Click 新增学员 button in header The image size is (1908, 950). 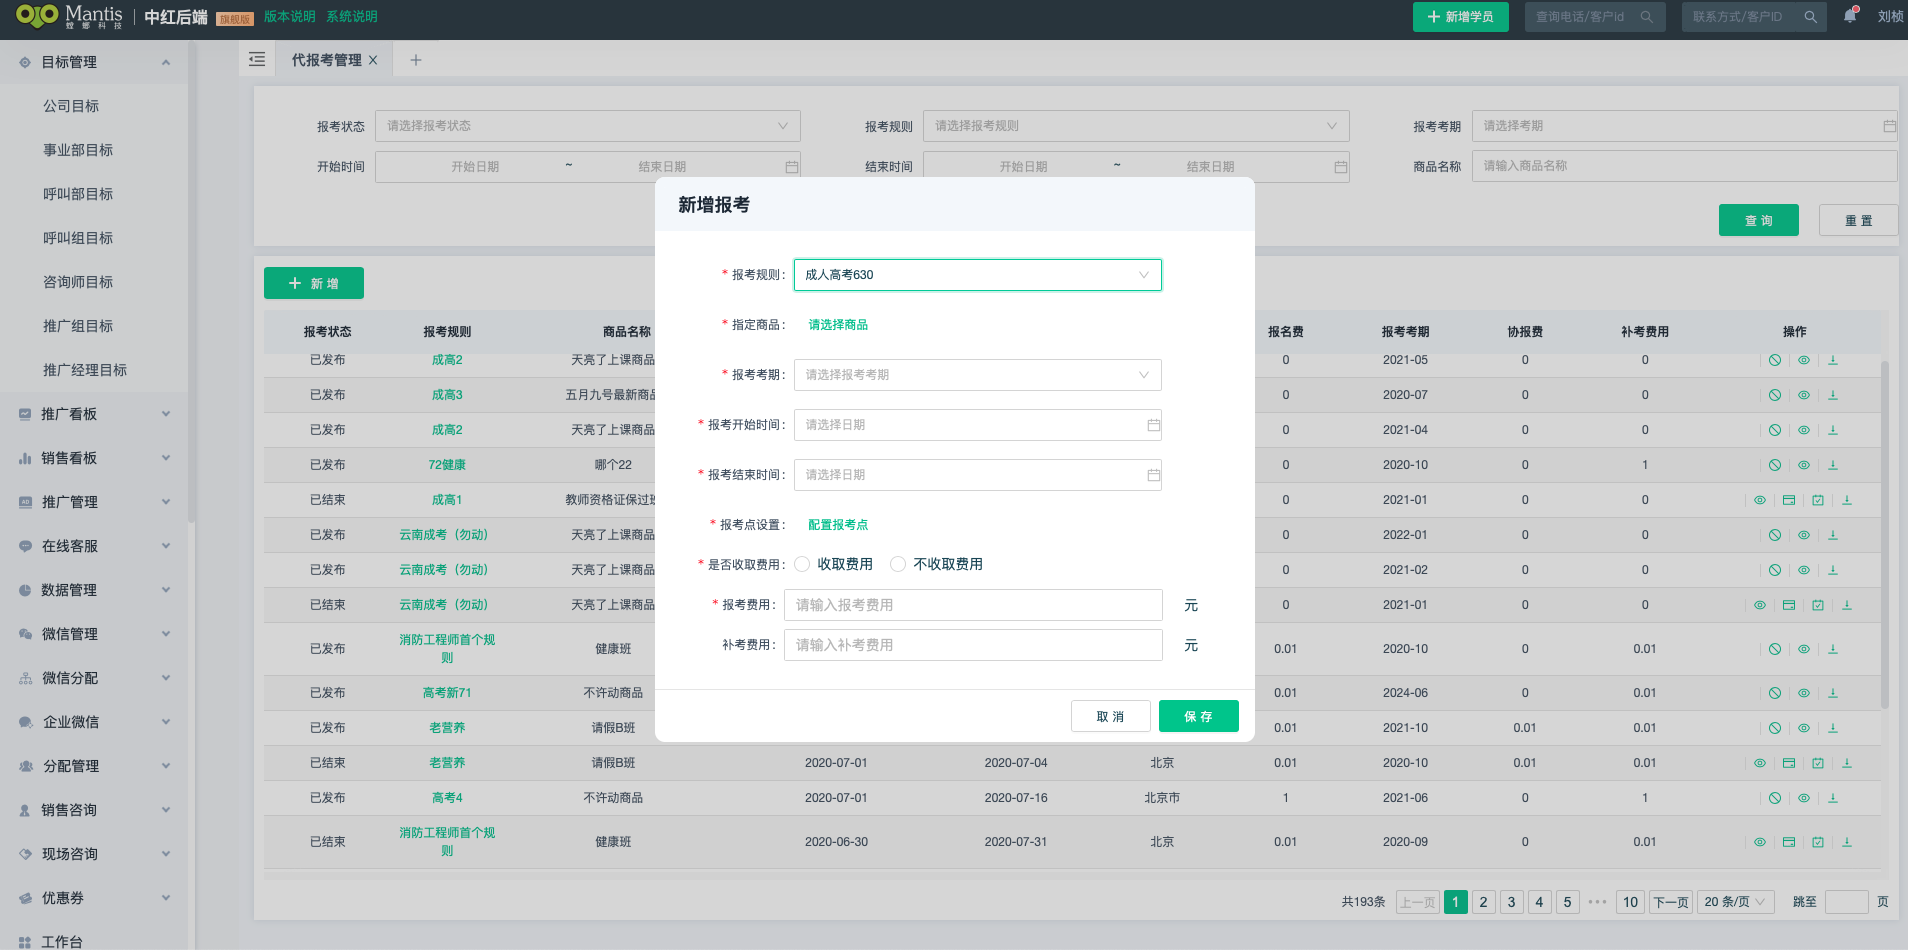pos(1461,17)
